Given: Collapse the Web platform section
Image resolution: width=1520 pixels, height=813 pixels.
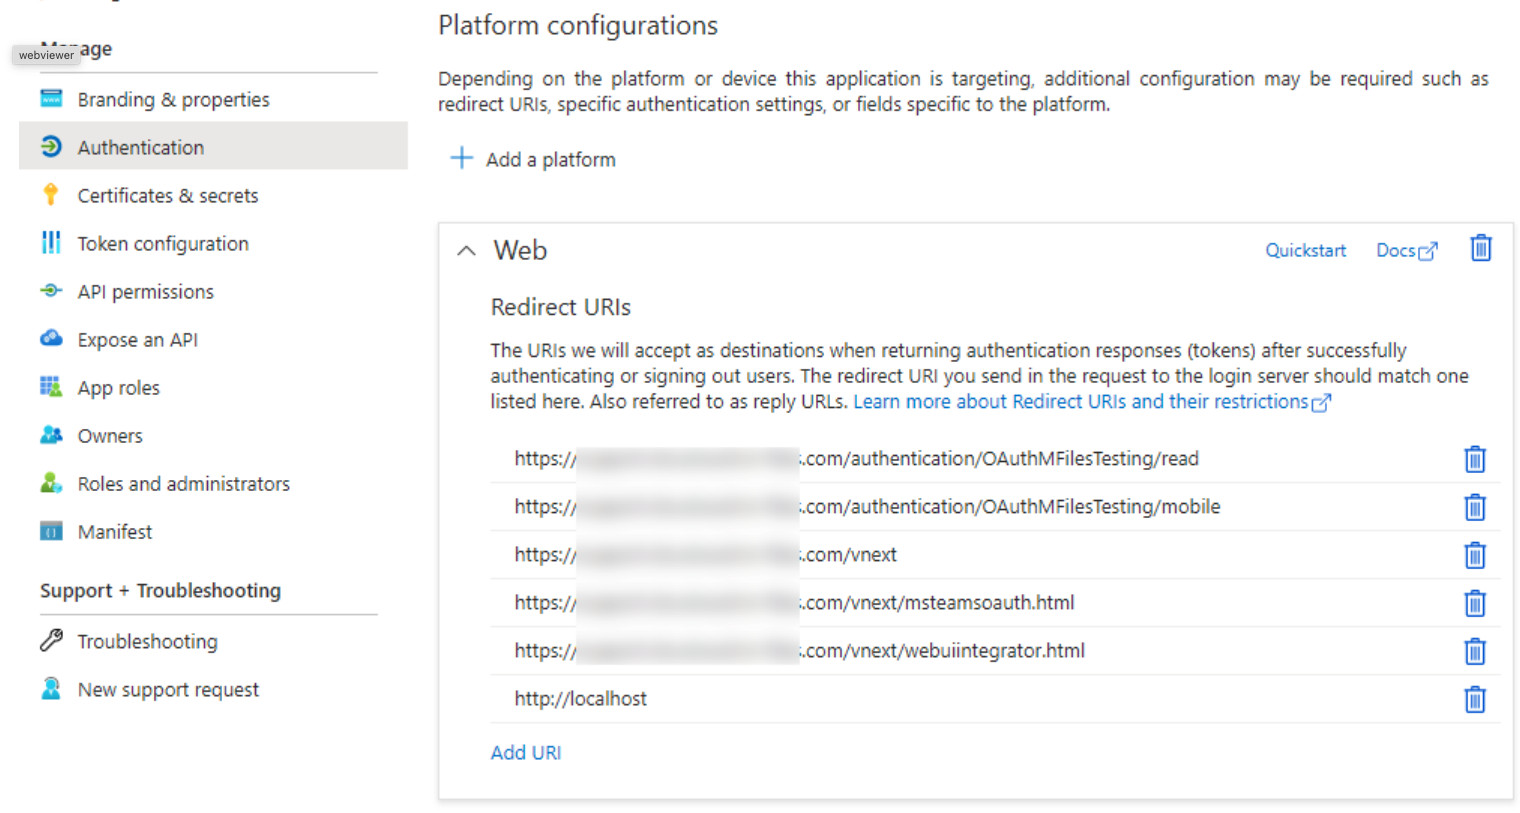Looking at the screenshot, I should coord(466,251).
